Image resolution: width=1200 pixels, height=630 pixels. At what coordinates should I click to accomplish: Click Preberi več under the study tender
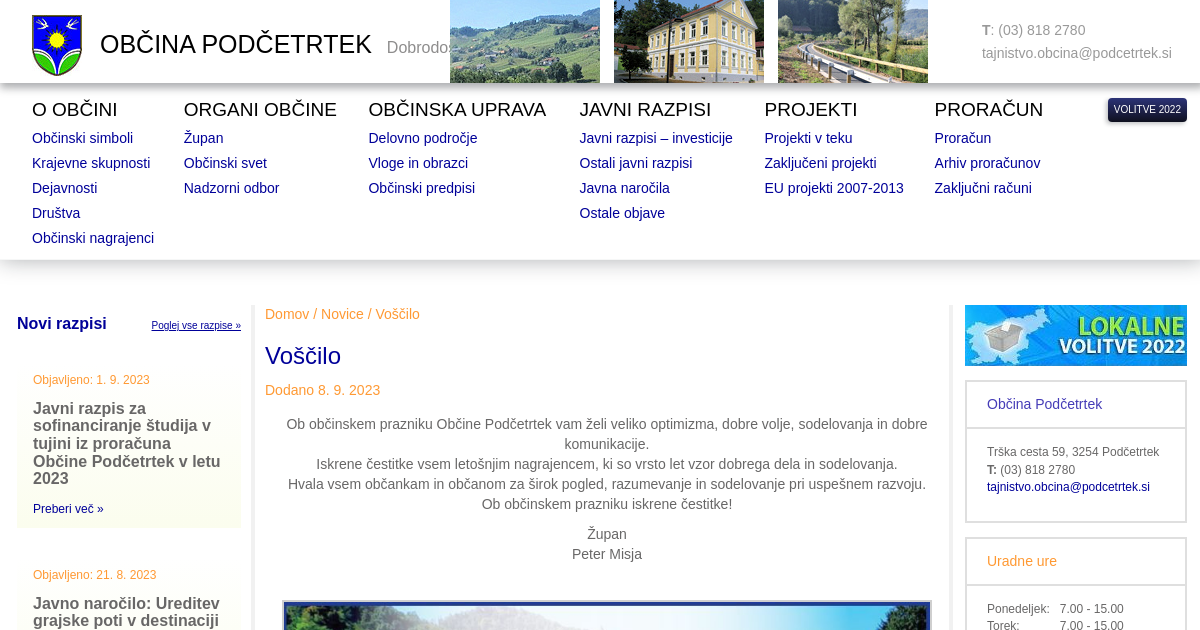(68, 509)
